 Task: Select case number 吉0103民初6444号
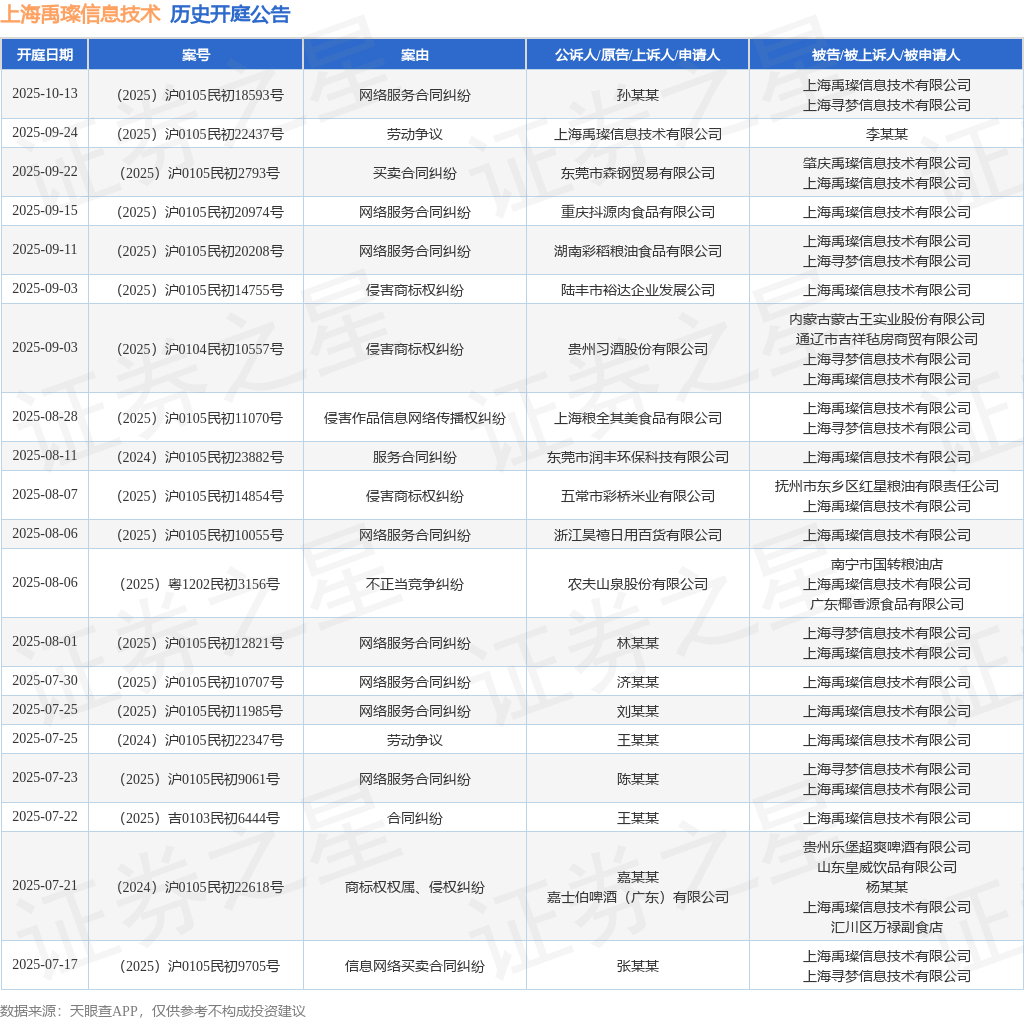(x=200, y=818)
